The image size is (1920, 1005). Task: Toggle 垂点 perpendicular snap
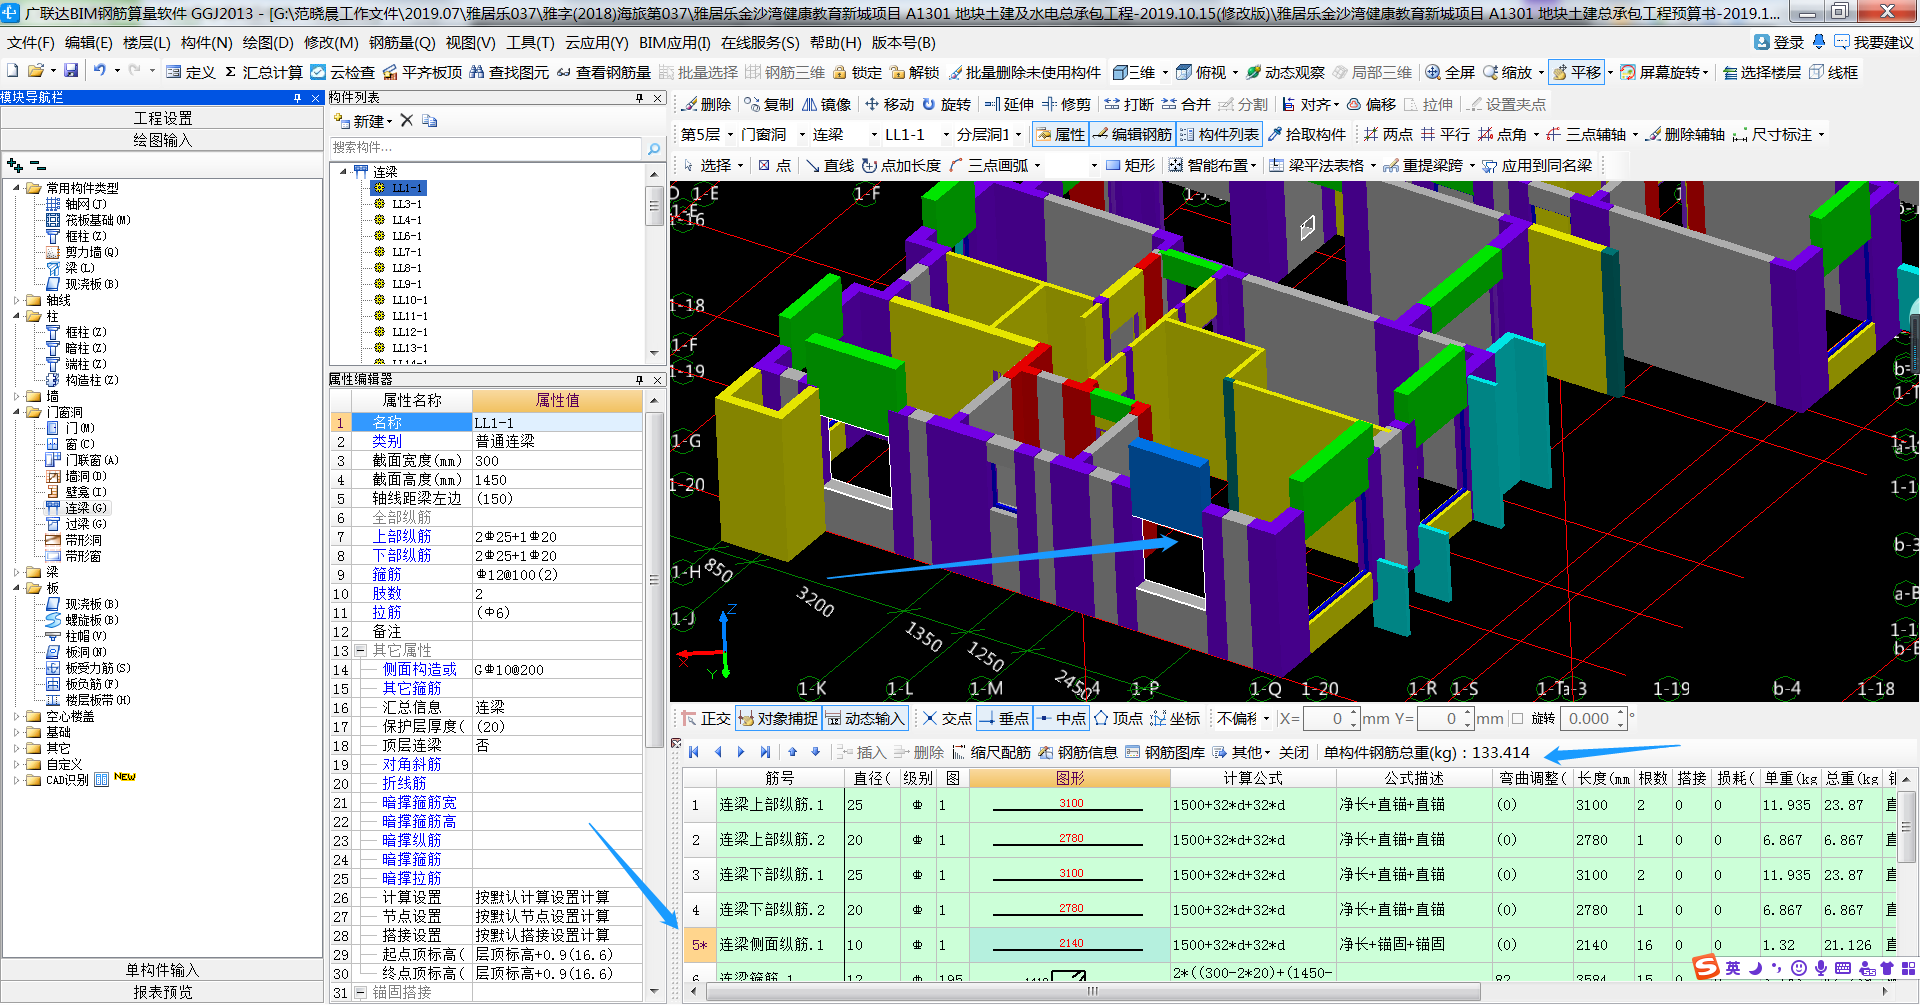click(1004, 718)
